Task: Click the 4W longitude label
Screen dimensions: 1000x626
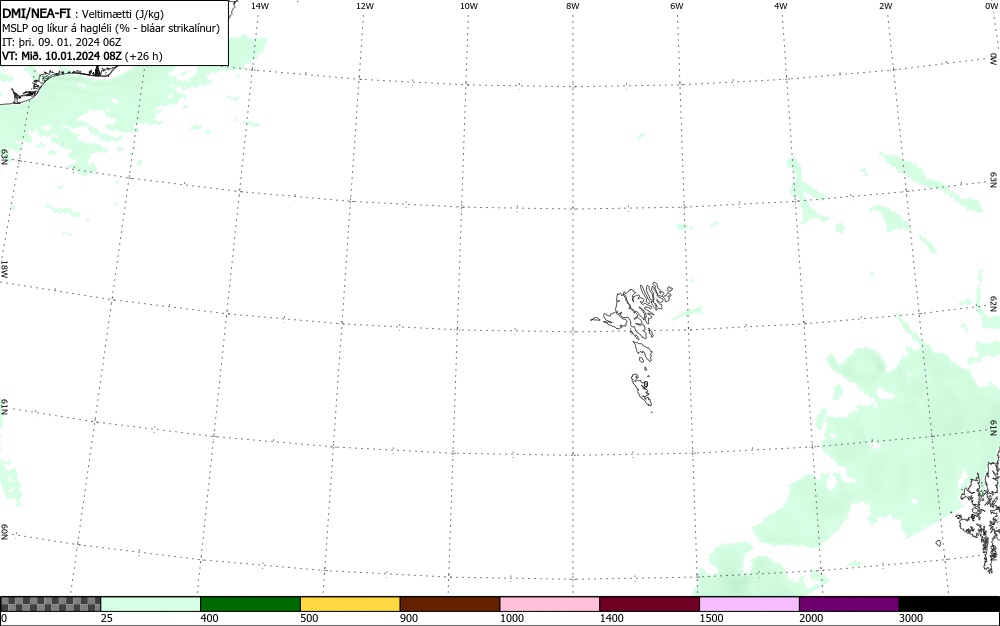Action: (x=781, y=6)
